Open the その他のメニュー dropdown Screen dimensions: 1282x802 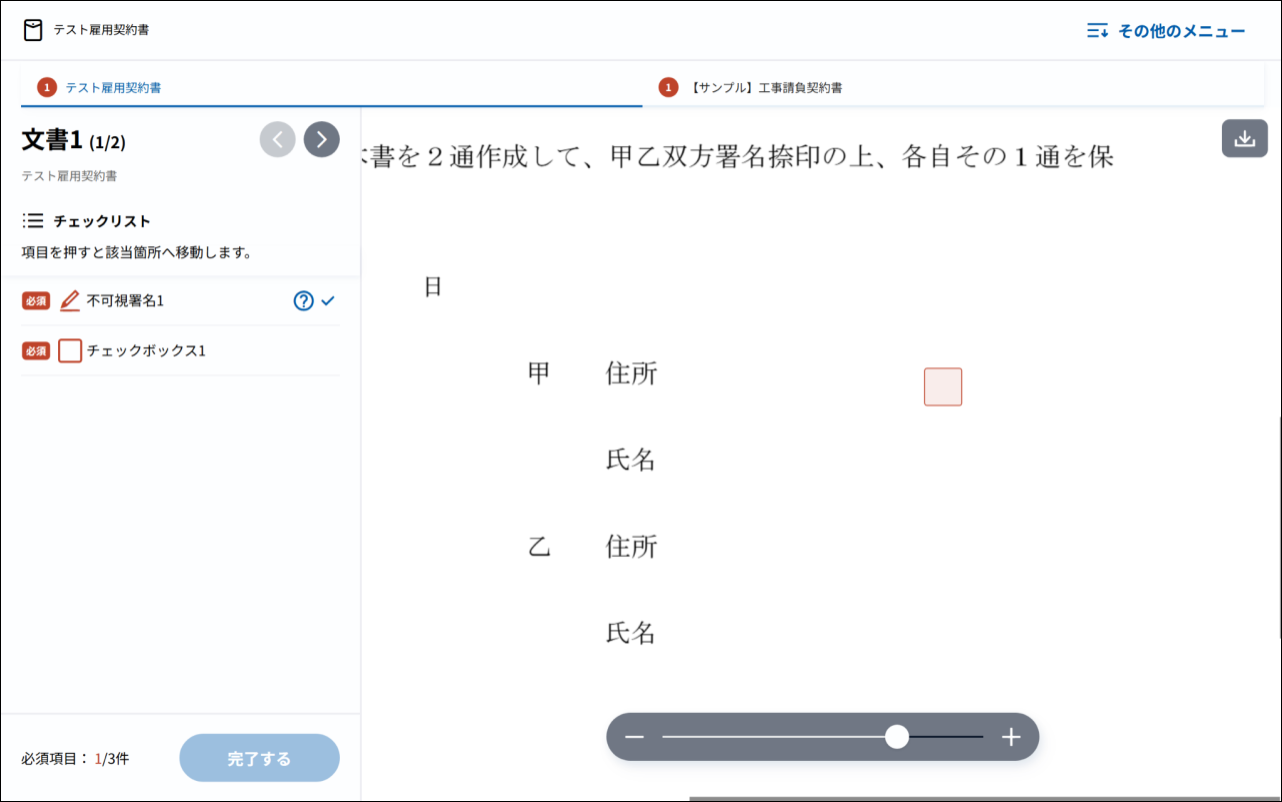(1166, 31)
